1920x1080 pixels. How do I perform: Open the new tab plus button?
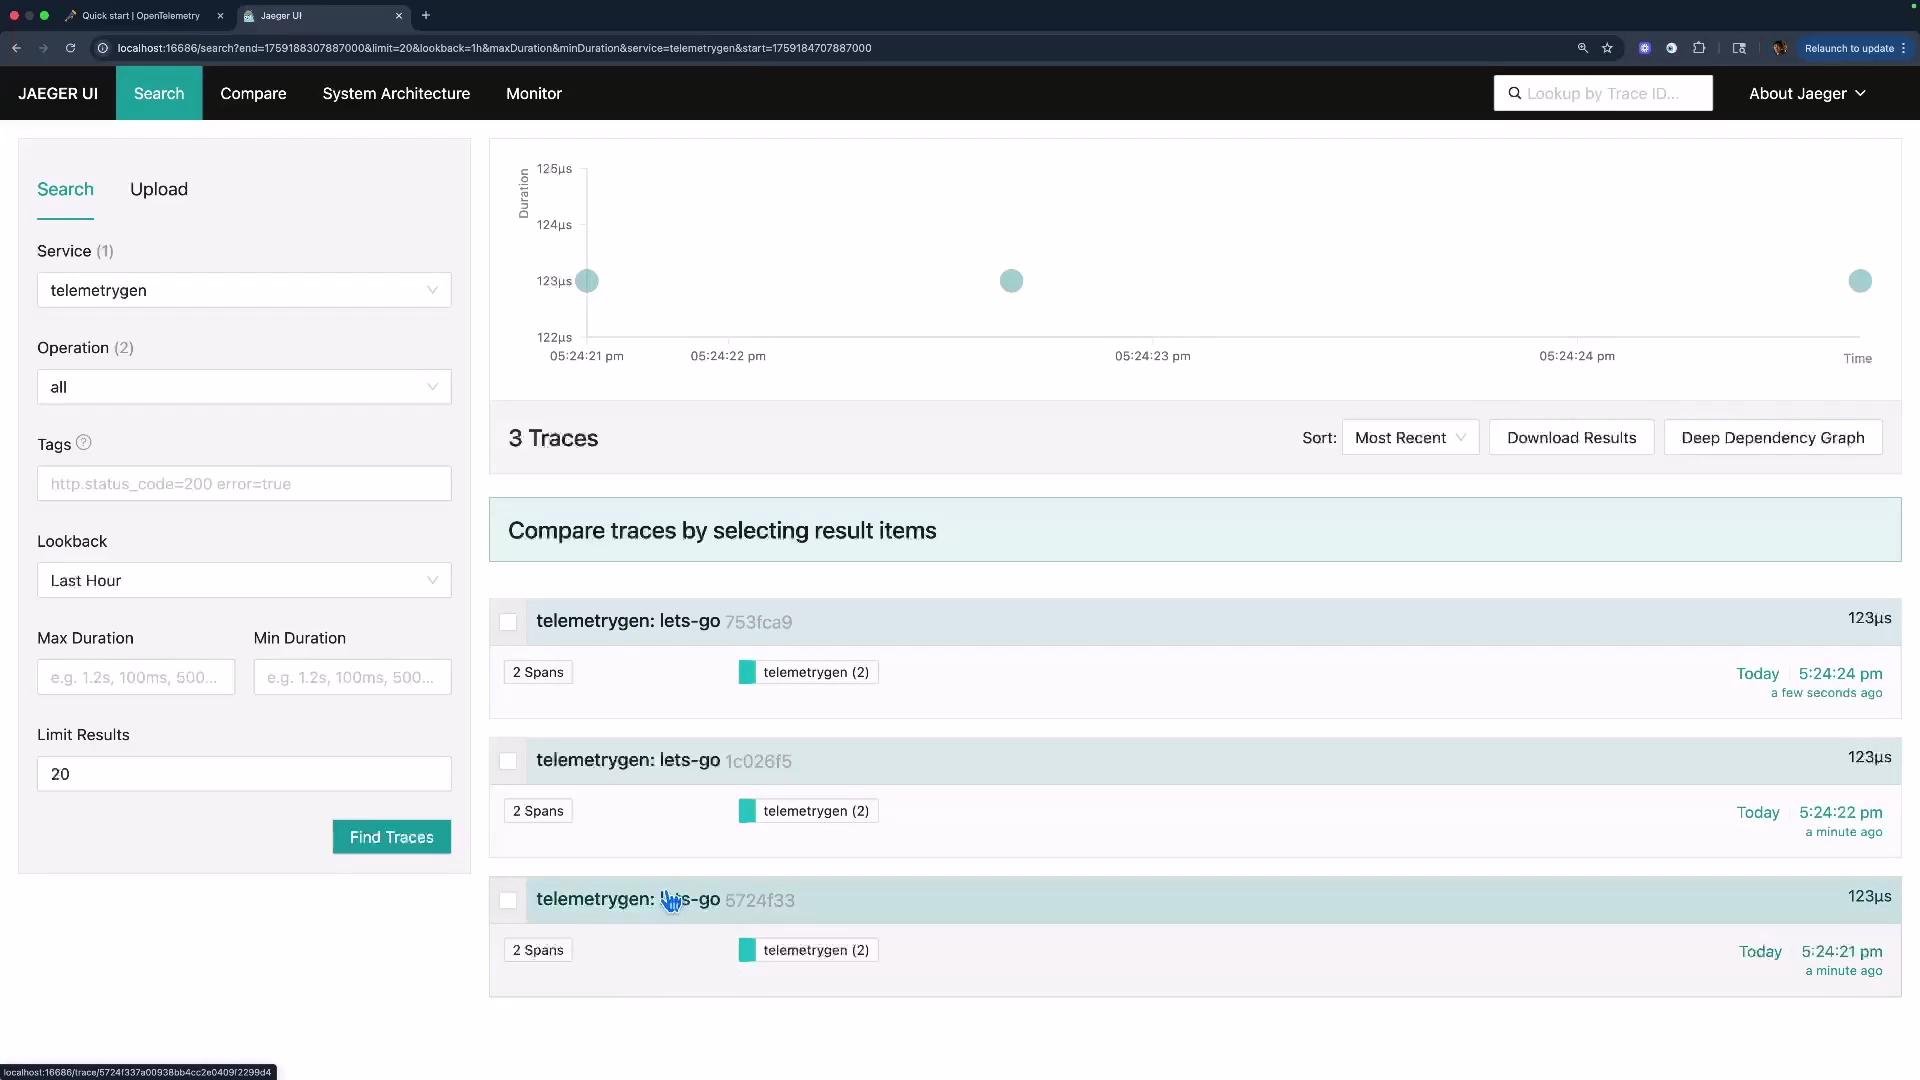(x=426, y=15)
